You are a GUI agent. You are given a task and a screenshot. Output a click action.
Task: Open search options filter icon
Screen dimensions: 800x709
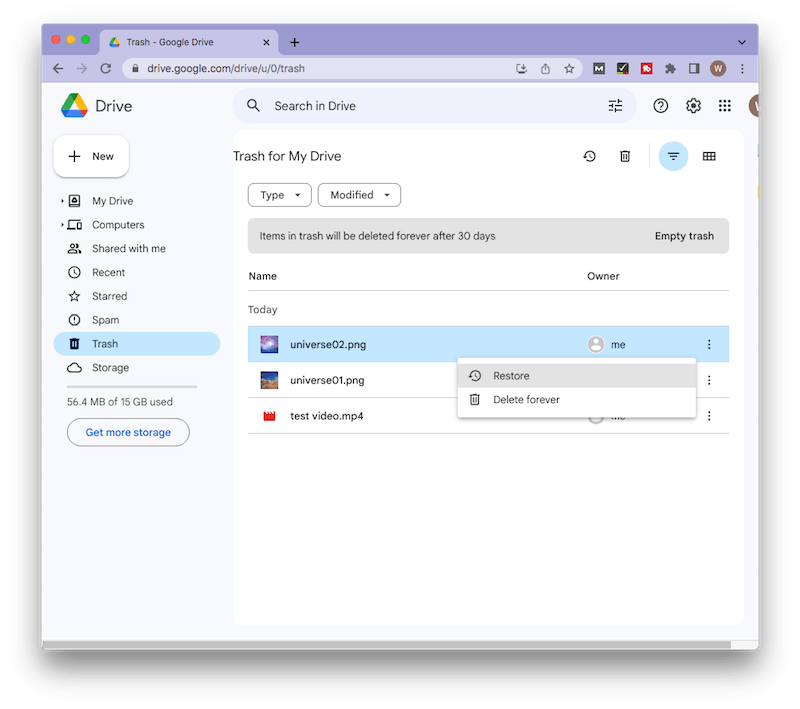pyautogui.click(x=615, y=106)
